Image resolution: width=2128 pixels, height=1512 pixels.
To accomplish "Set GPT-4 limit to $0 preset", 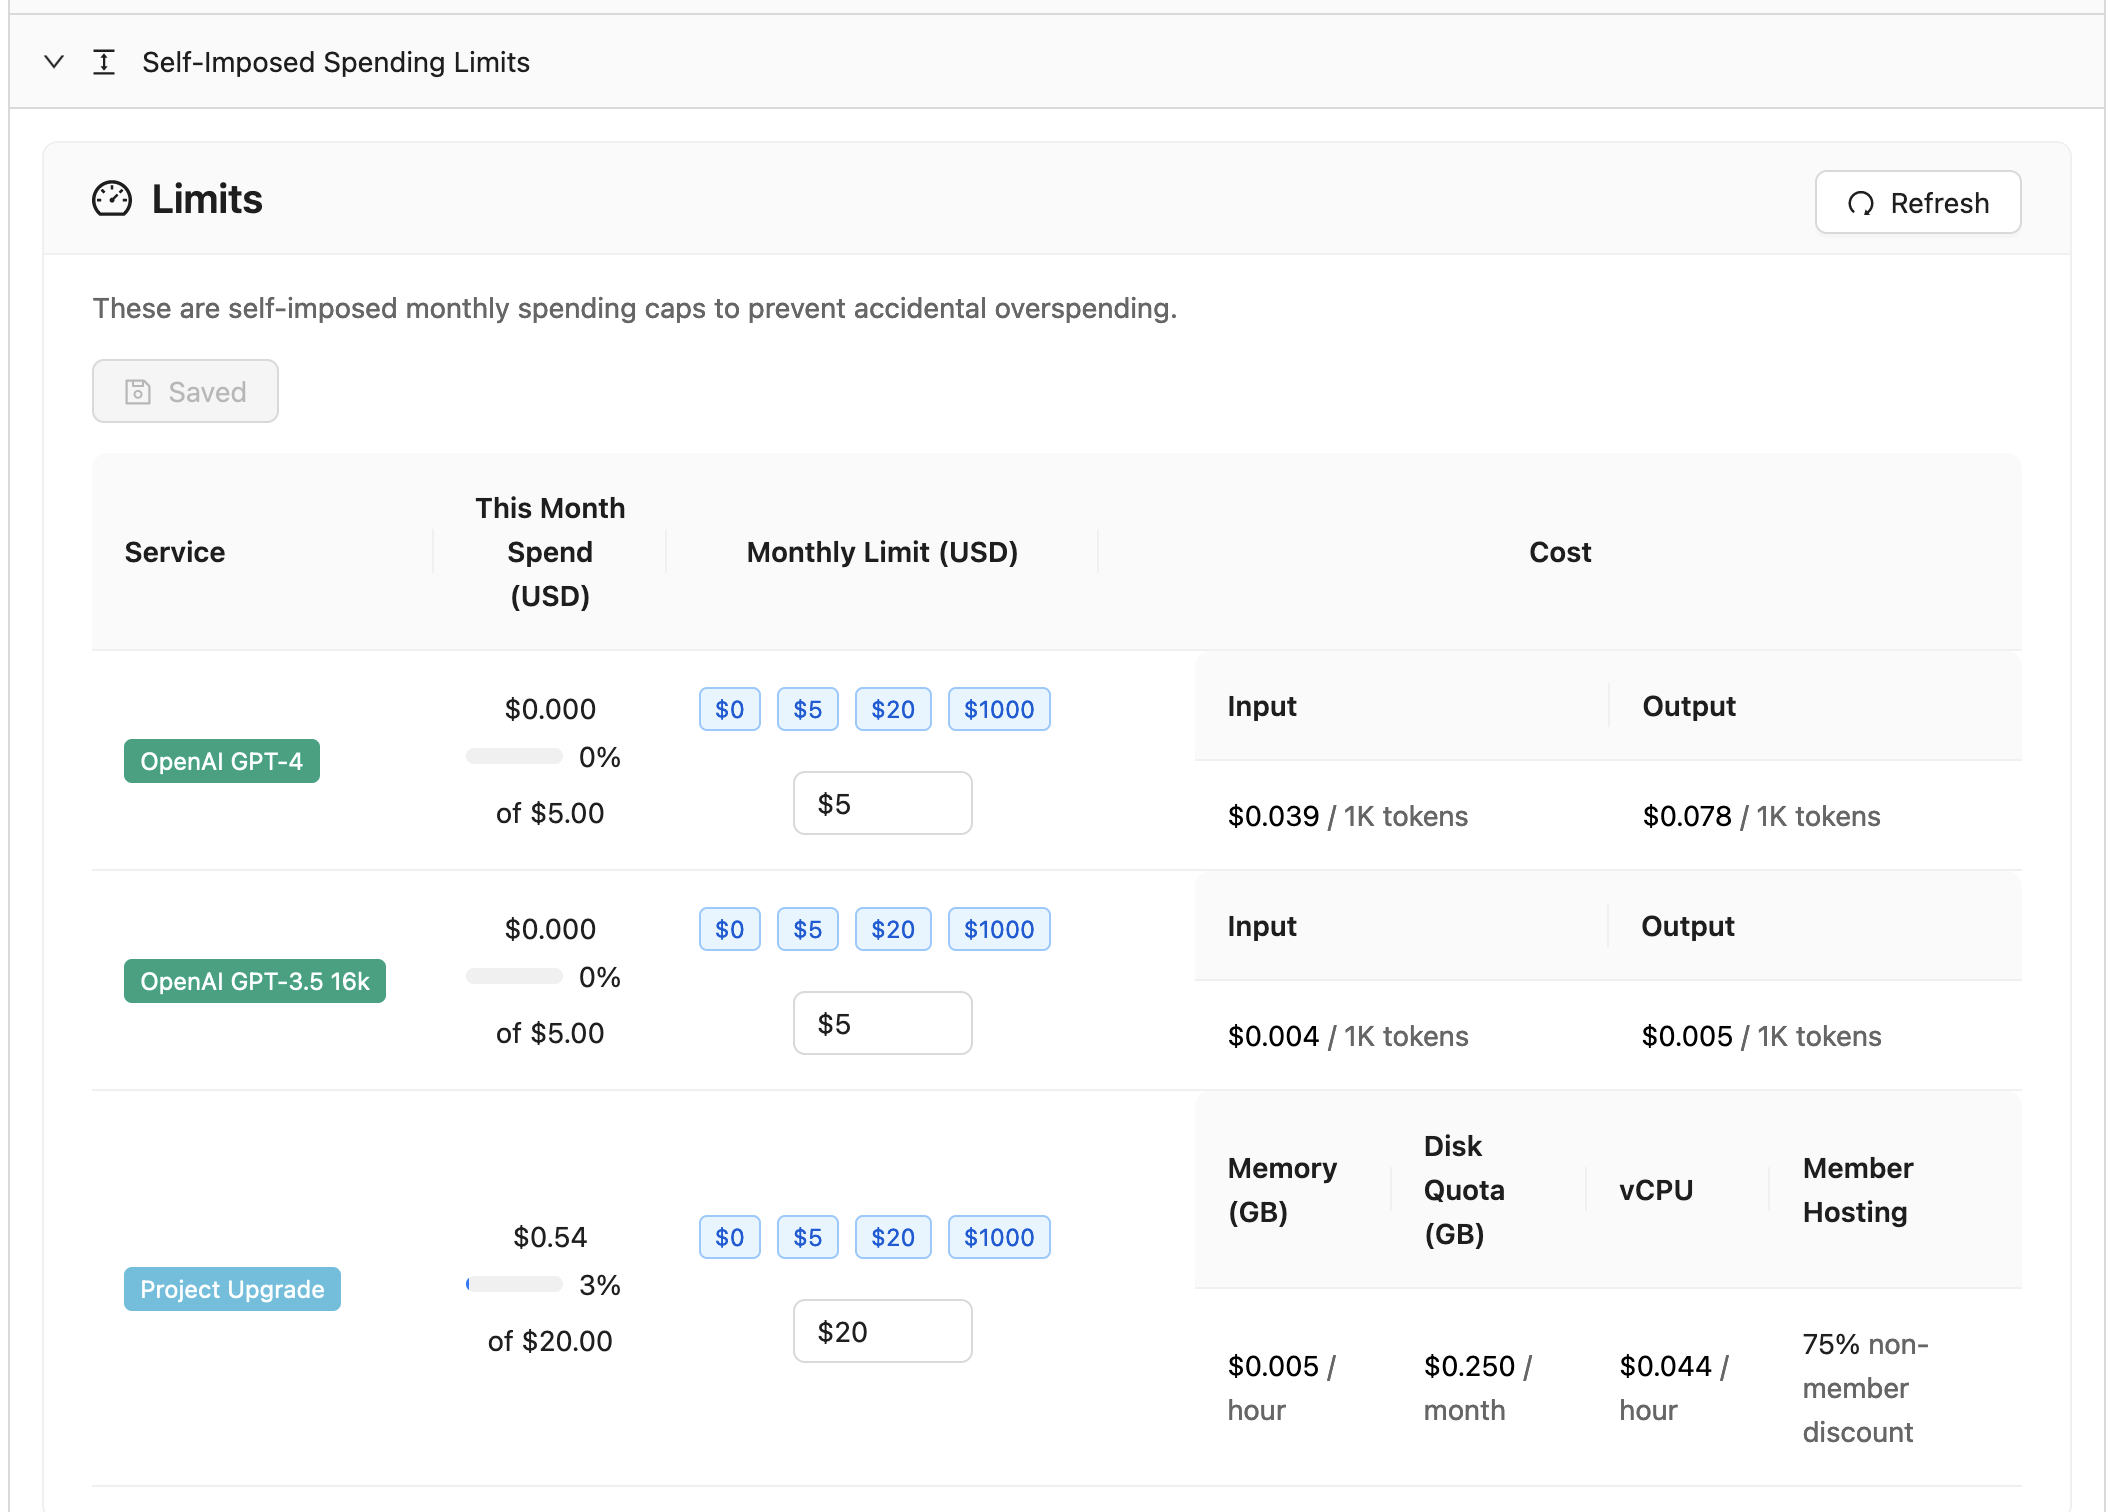I will tap(729, 710).
